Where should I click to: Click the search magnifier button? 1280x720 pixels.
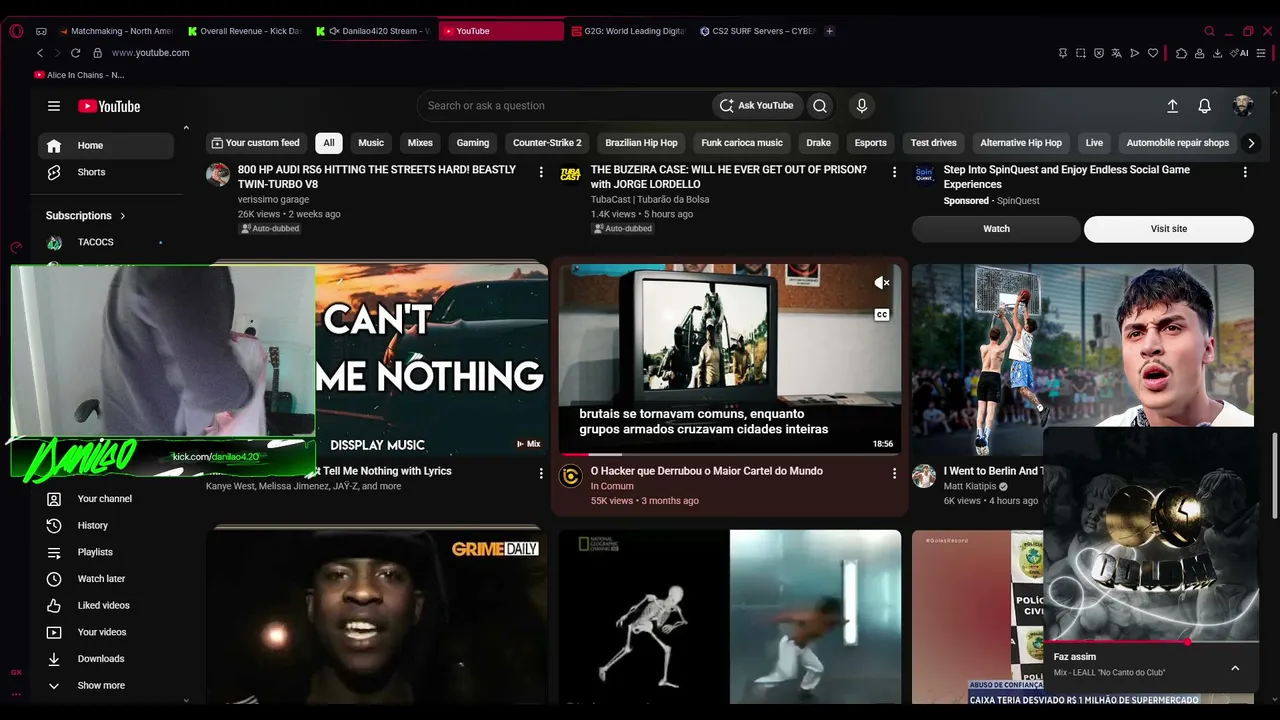click(x=820, y=106)
